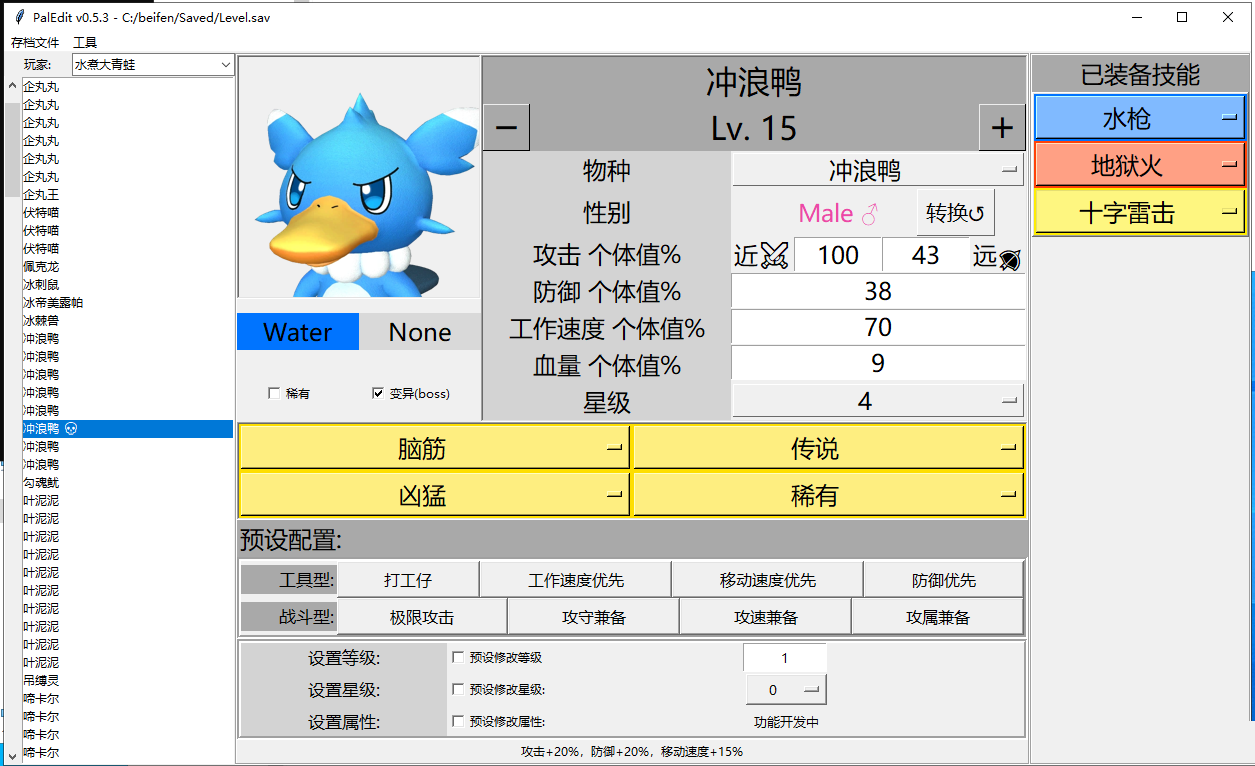Click the minus button to decrease level
Screen dimensions: 1255x766
[506, 128]
